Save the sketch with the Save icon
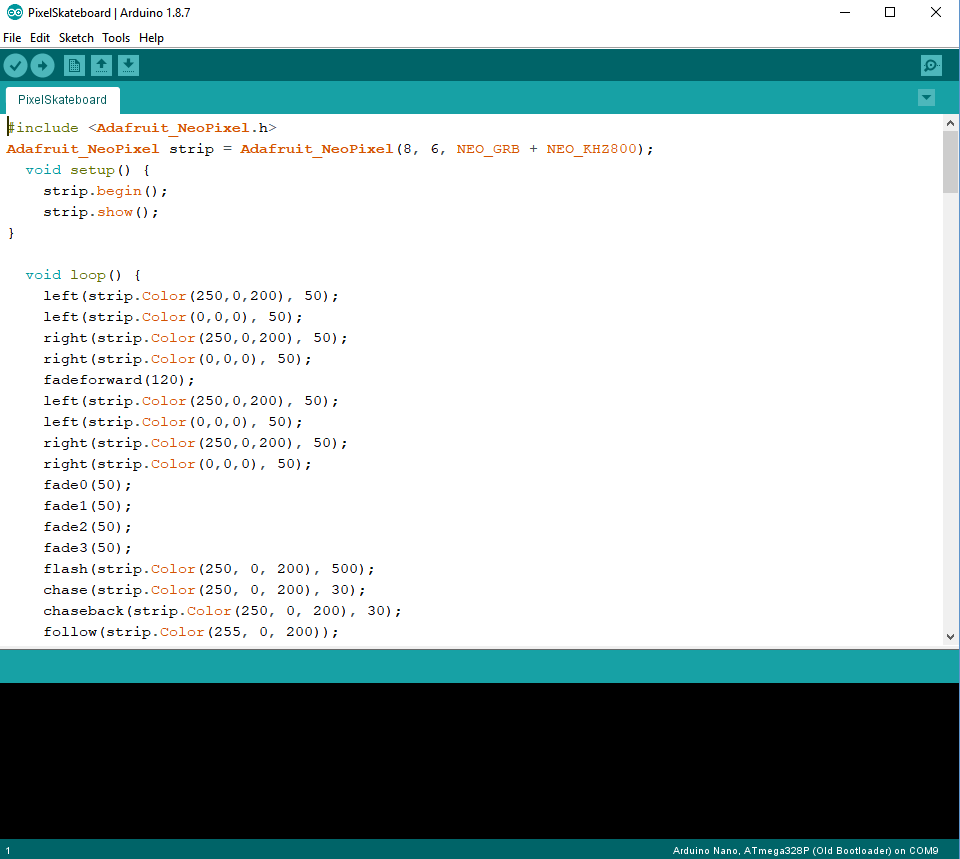This screenshot has width=960, height=859. (128, 66)
